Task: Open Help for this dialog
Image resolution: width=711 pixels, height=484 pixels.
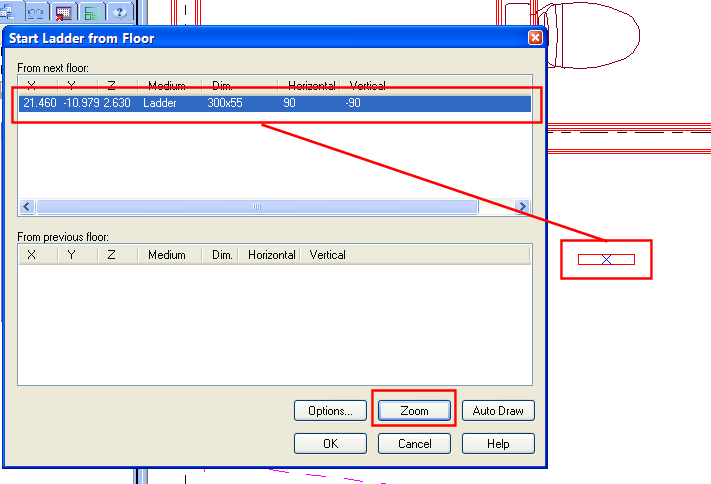Action: coord(498,443)
